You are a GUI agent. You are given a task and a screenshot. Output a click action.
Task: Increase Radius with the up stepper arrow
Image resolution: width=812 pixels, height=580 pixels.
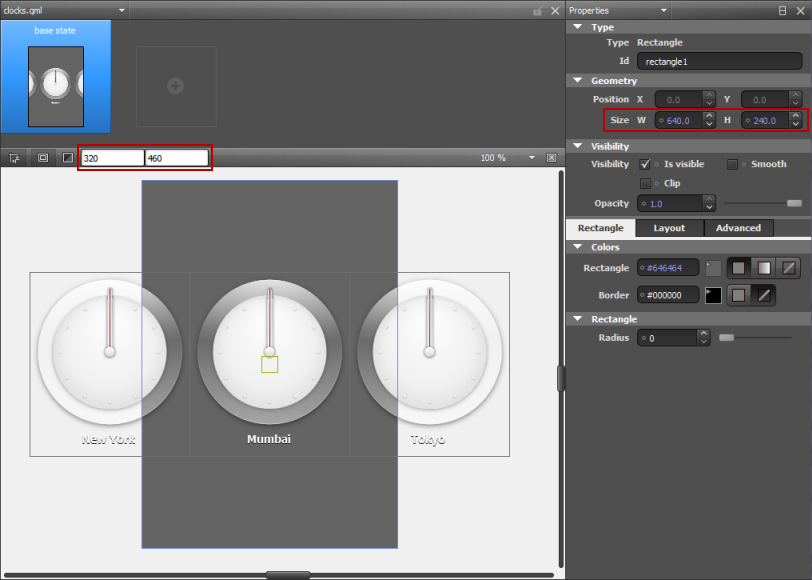point(703,334)
